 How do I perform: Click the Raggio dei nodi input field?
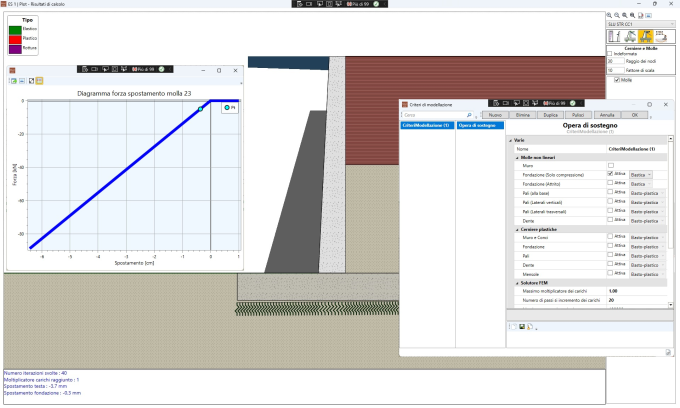[615, 61]
